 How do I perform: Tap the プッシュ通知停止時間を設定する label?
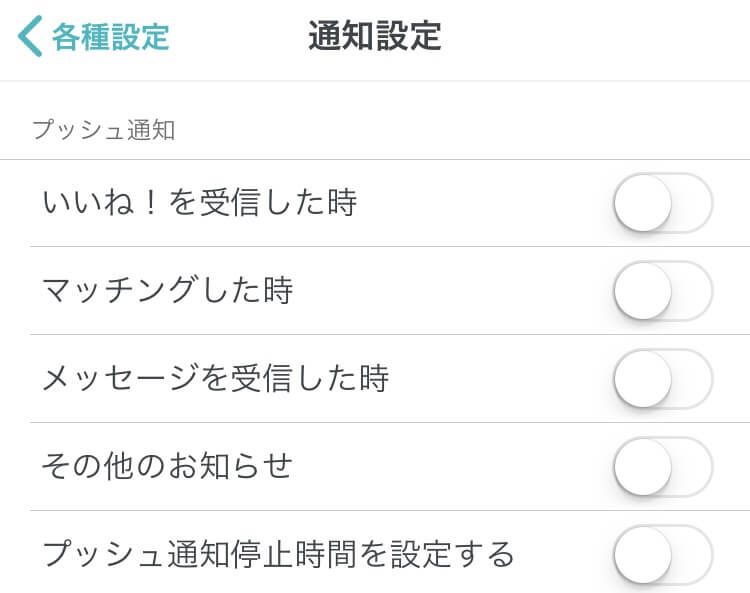click(x=278, y=553)
